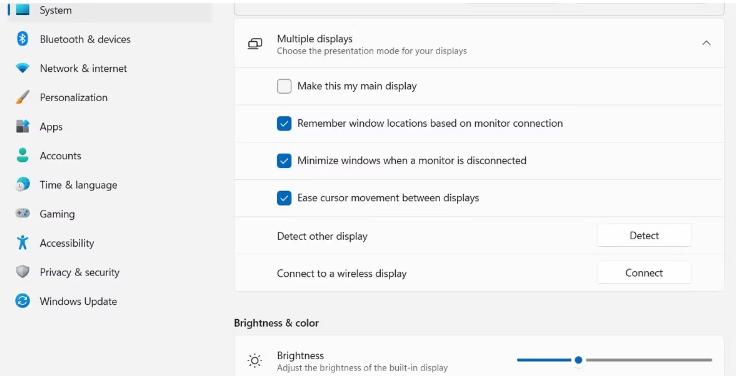
Task: Click Connect to a wireless display label
Action: [x=342, y=273]
